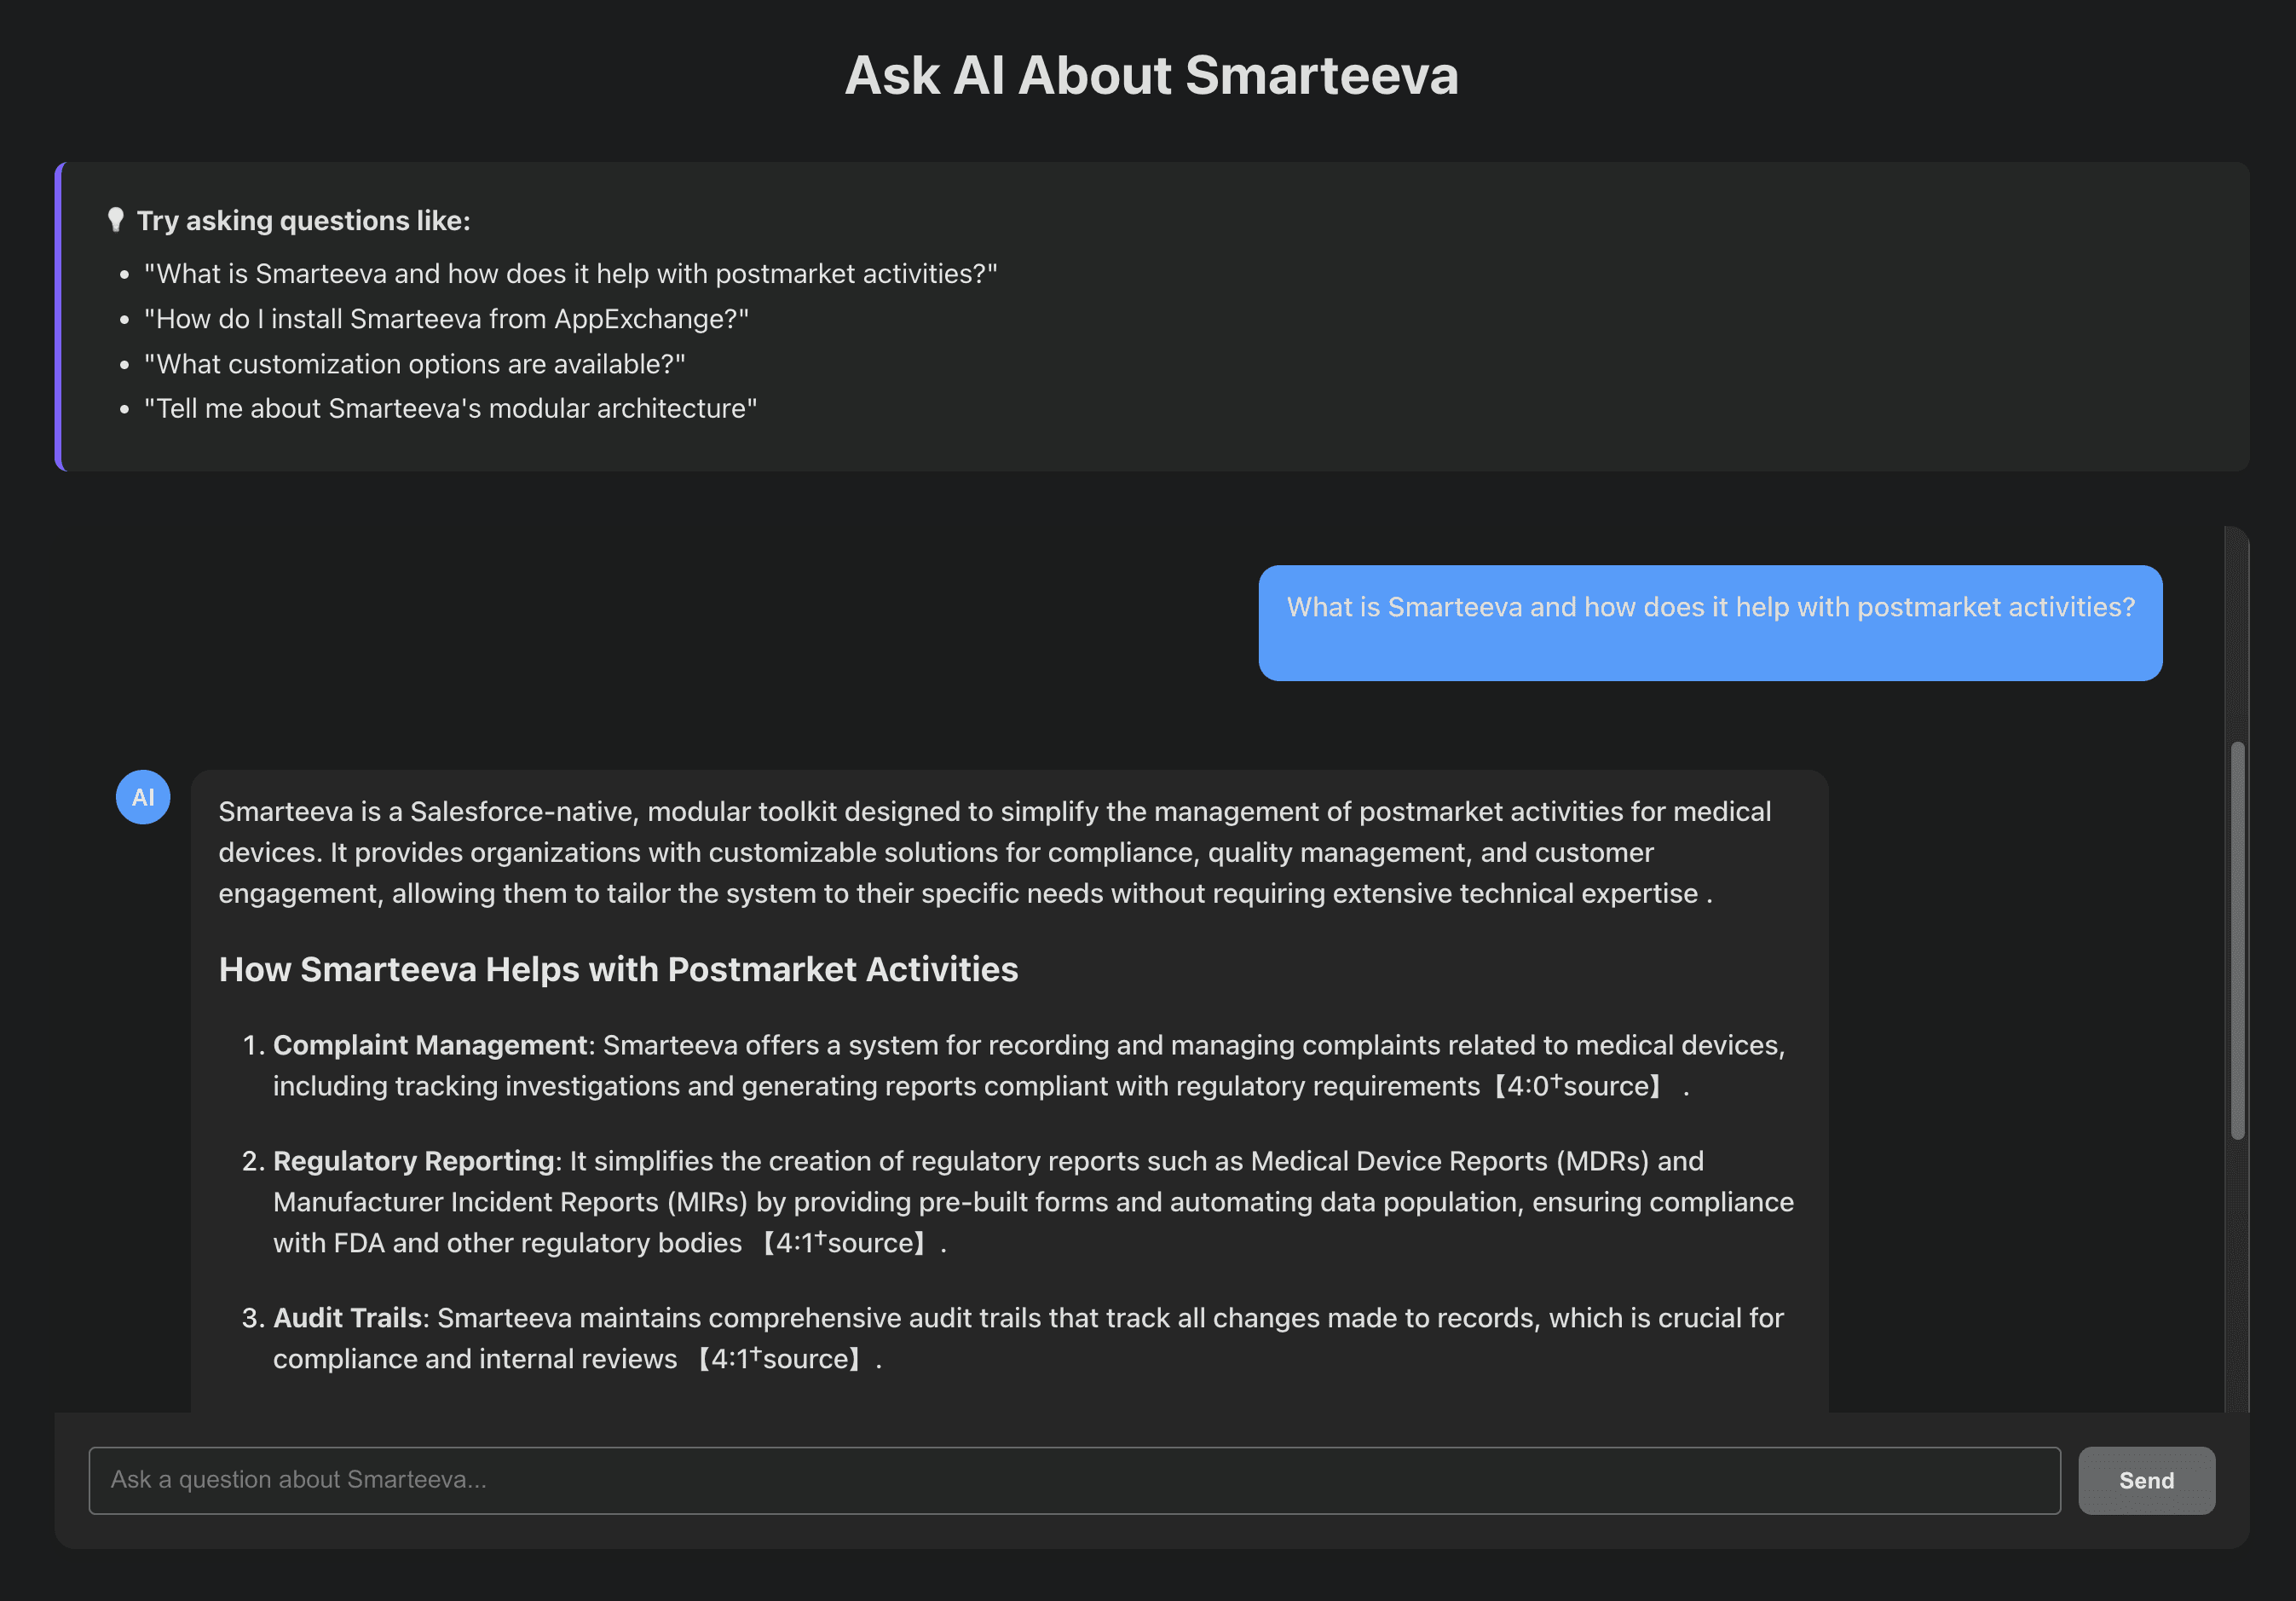Click the lightbulb tip icon
The image size is (2296, 1601).
click(116, 219)
